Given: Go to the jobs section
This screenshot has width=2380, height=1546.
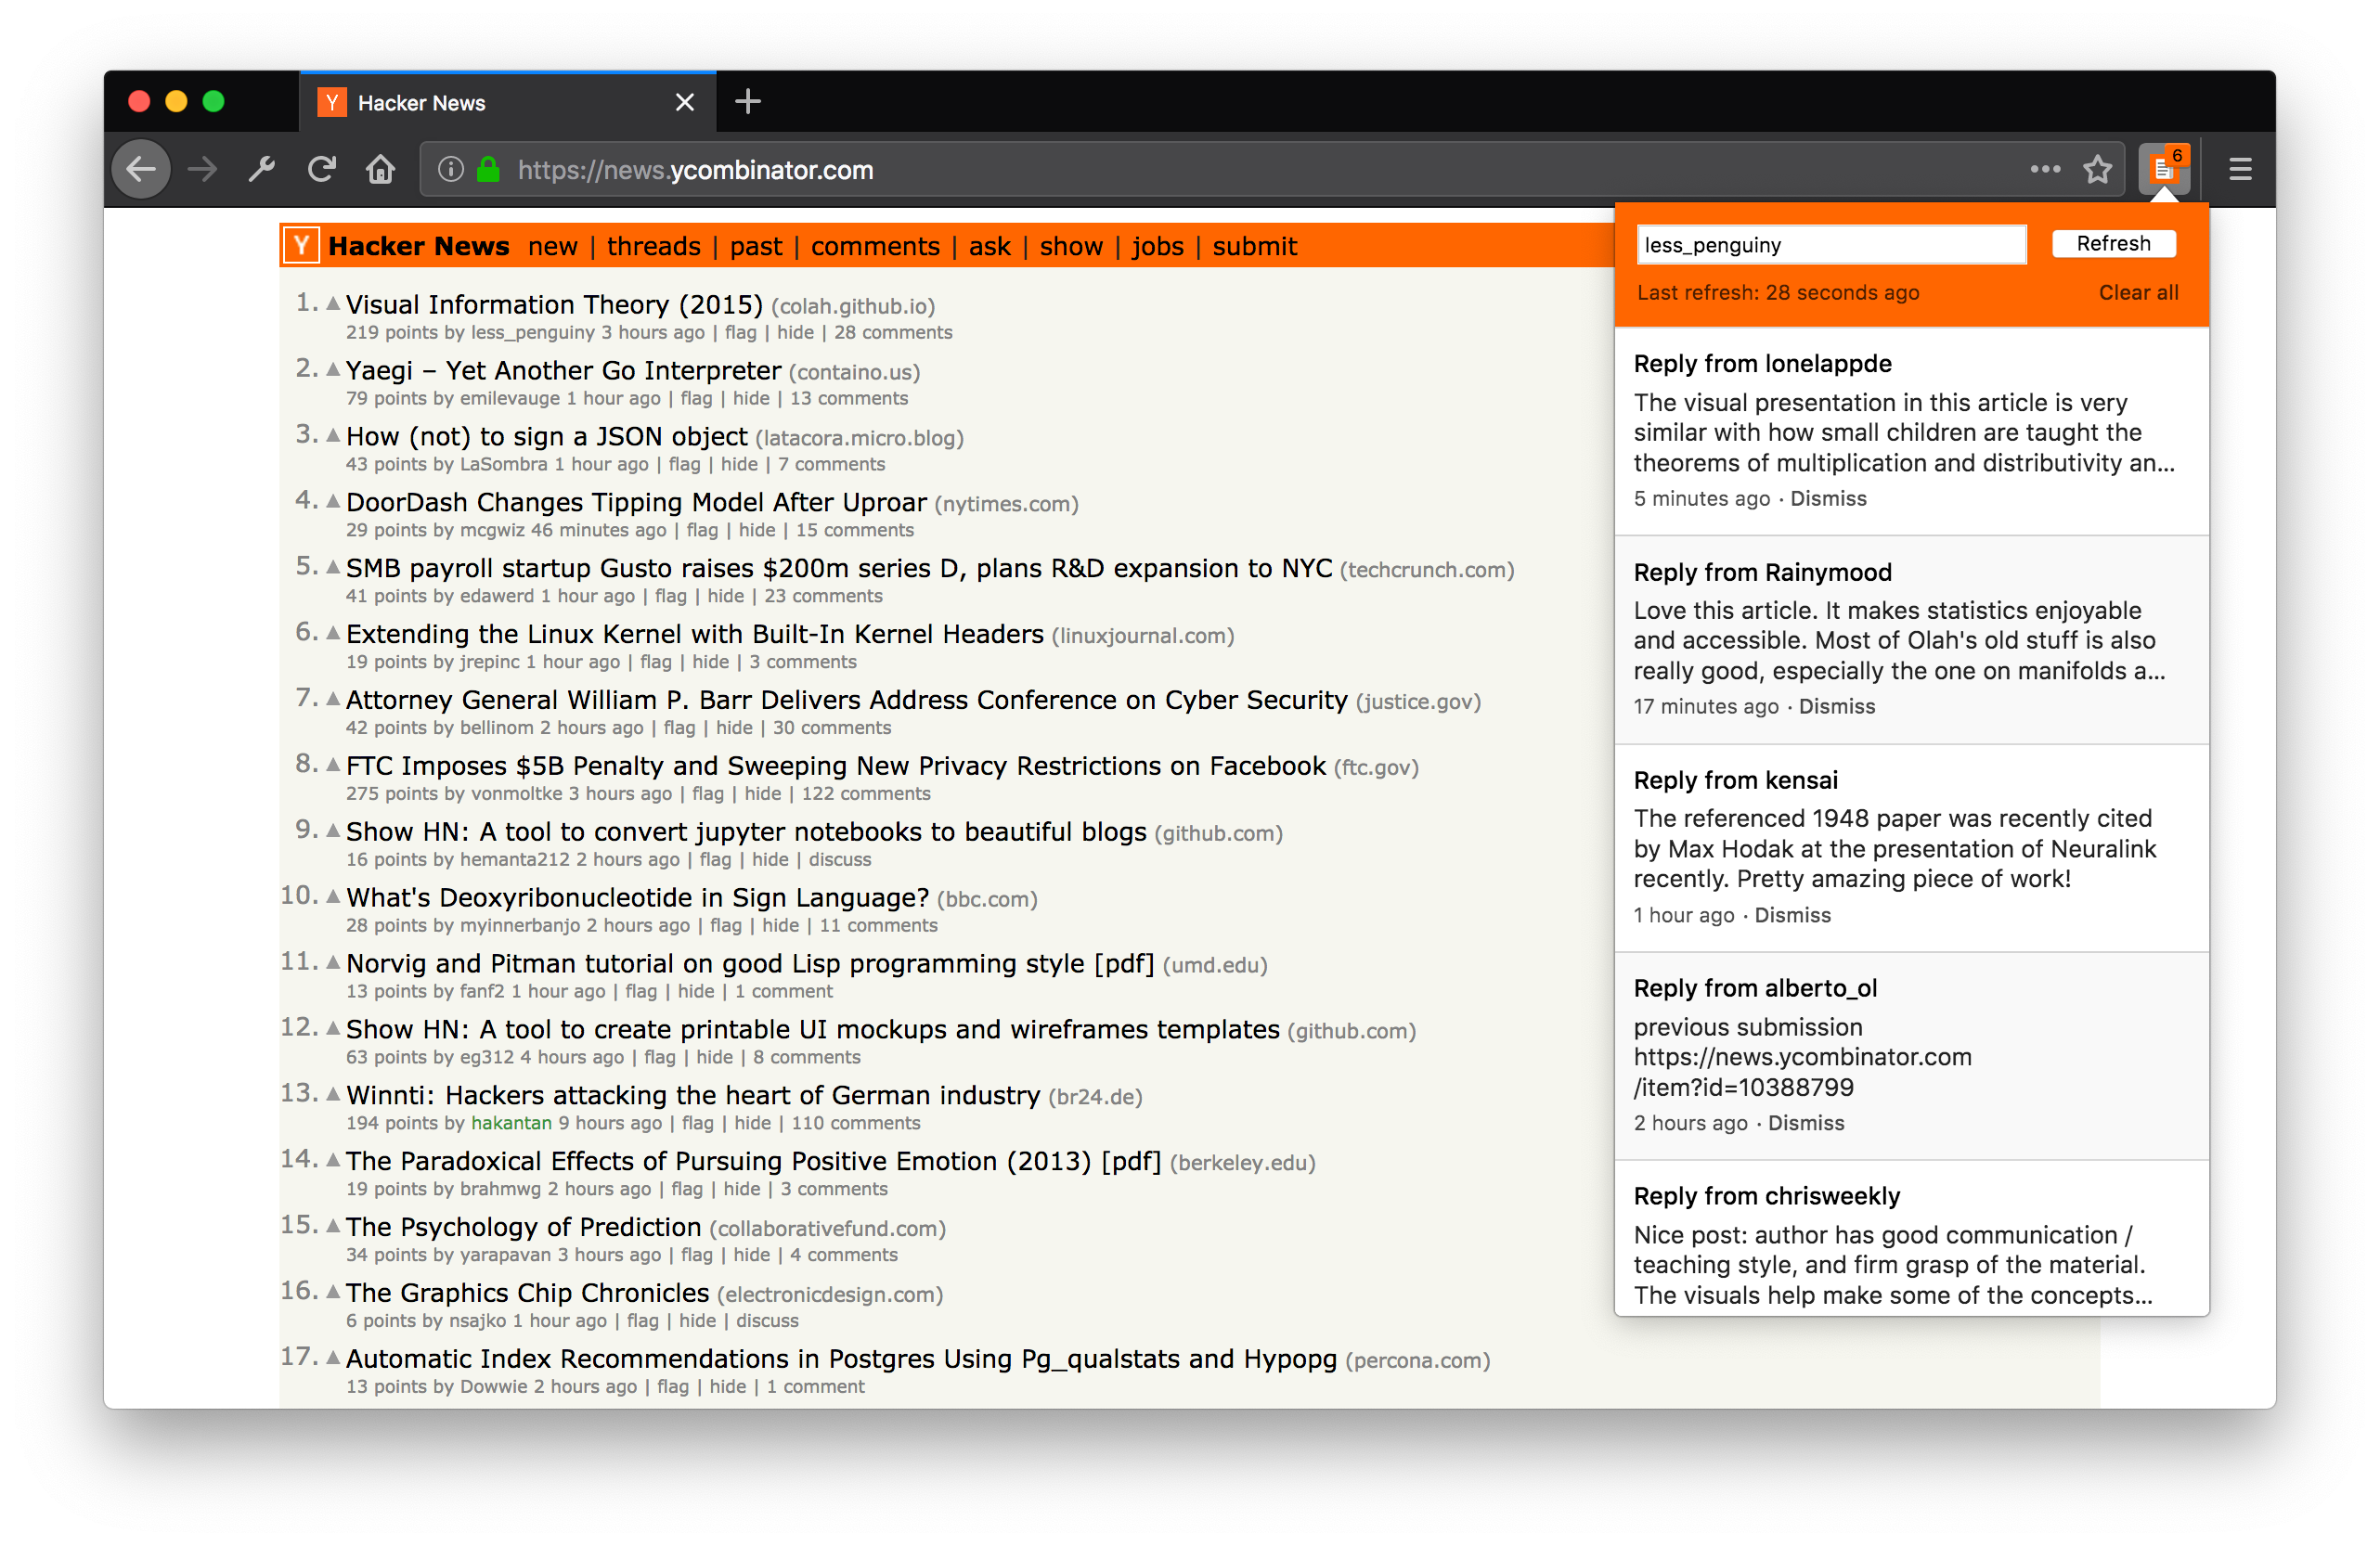Looking at the screenshot, I should pos(1157,246).
